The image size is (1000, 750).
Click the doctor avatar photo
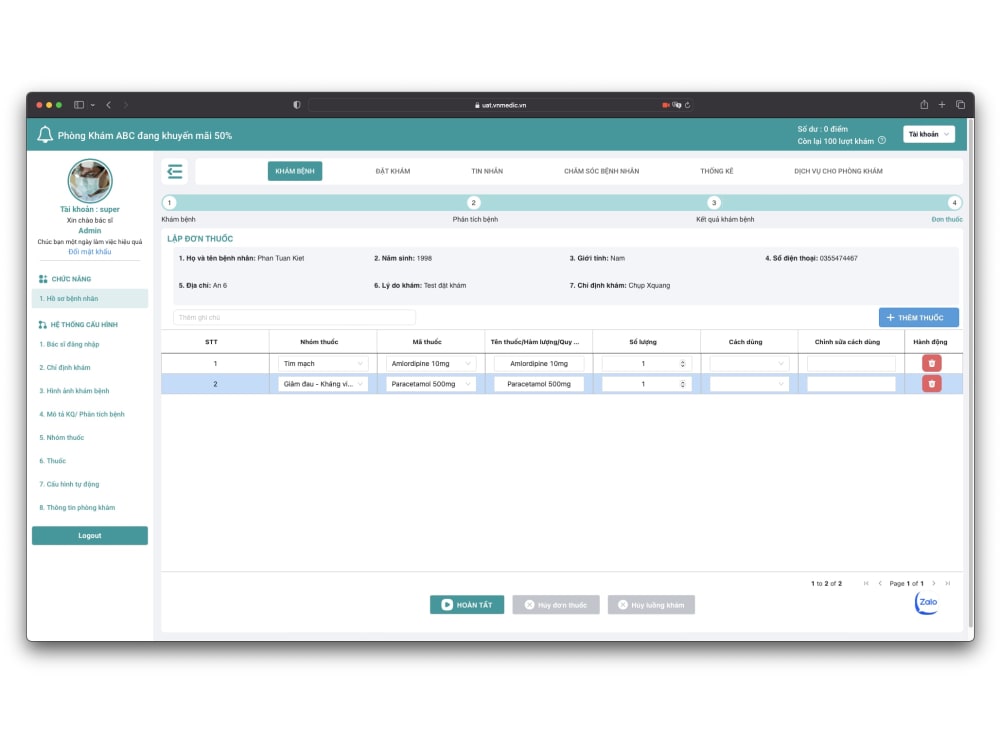coord(90,181)
